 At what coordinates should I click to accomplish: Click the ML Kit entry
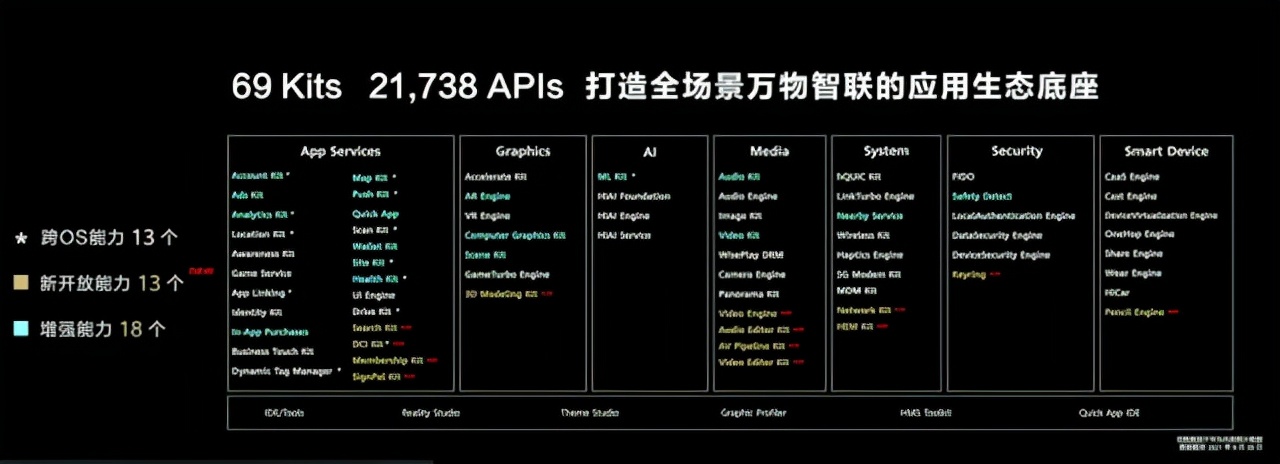pyautogui.click(x=611, y=176)
